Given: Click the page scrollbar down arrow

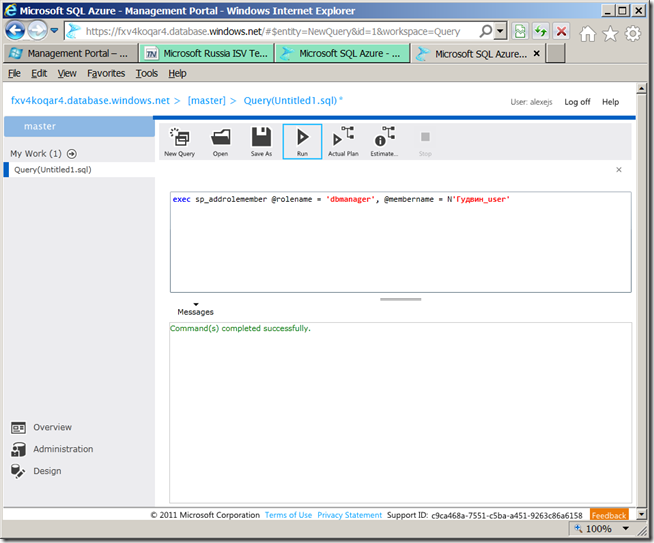Looking at the screenshot, I should [641, 514].
